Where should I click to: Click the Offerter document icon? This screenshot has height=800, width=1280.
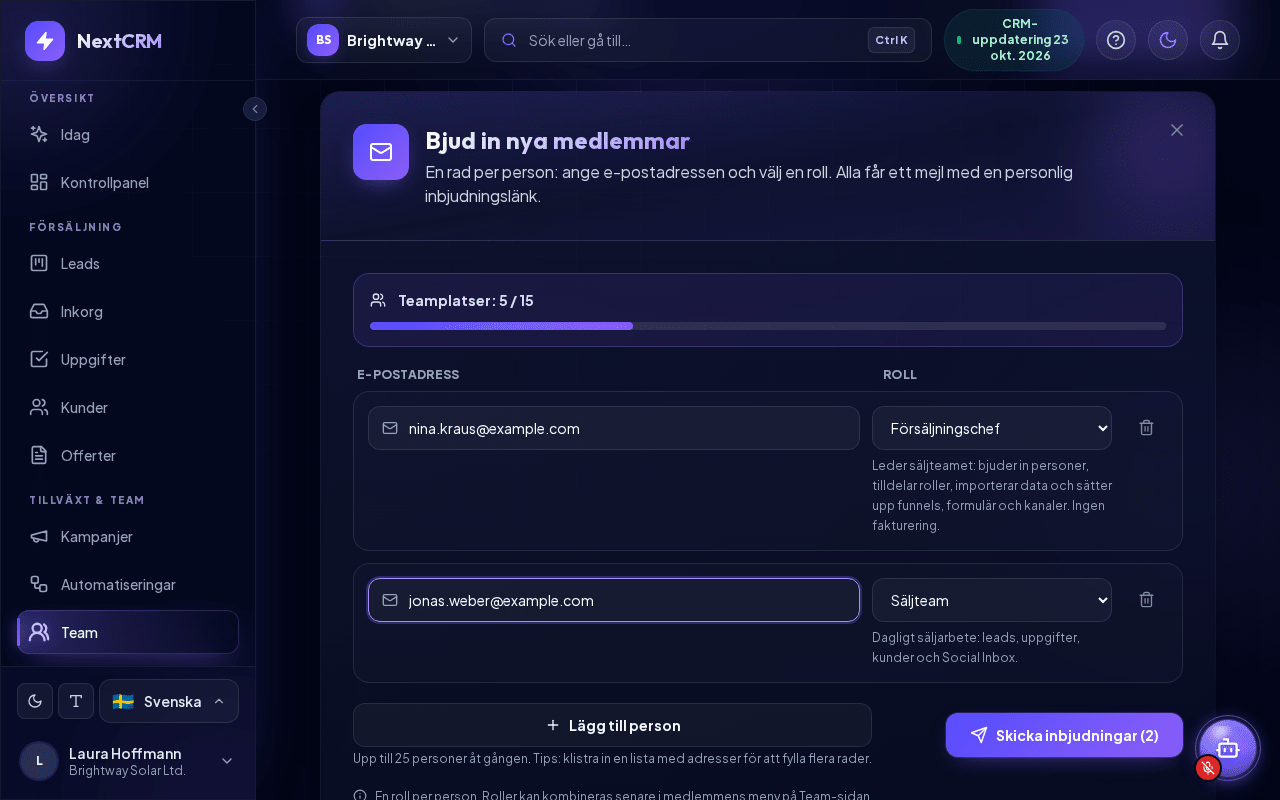39,455
